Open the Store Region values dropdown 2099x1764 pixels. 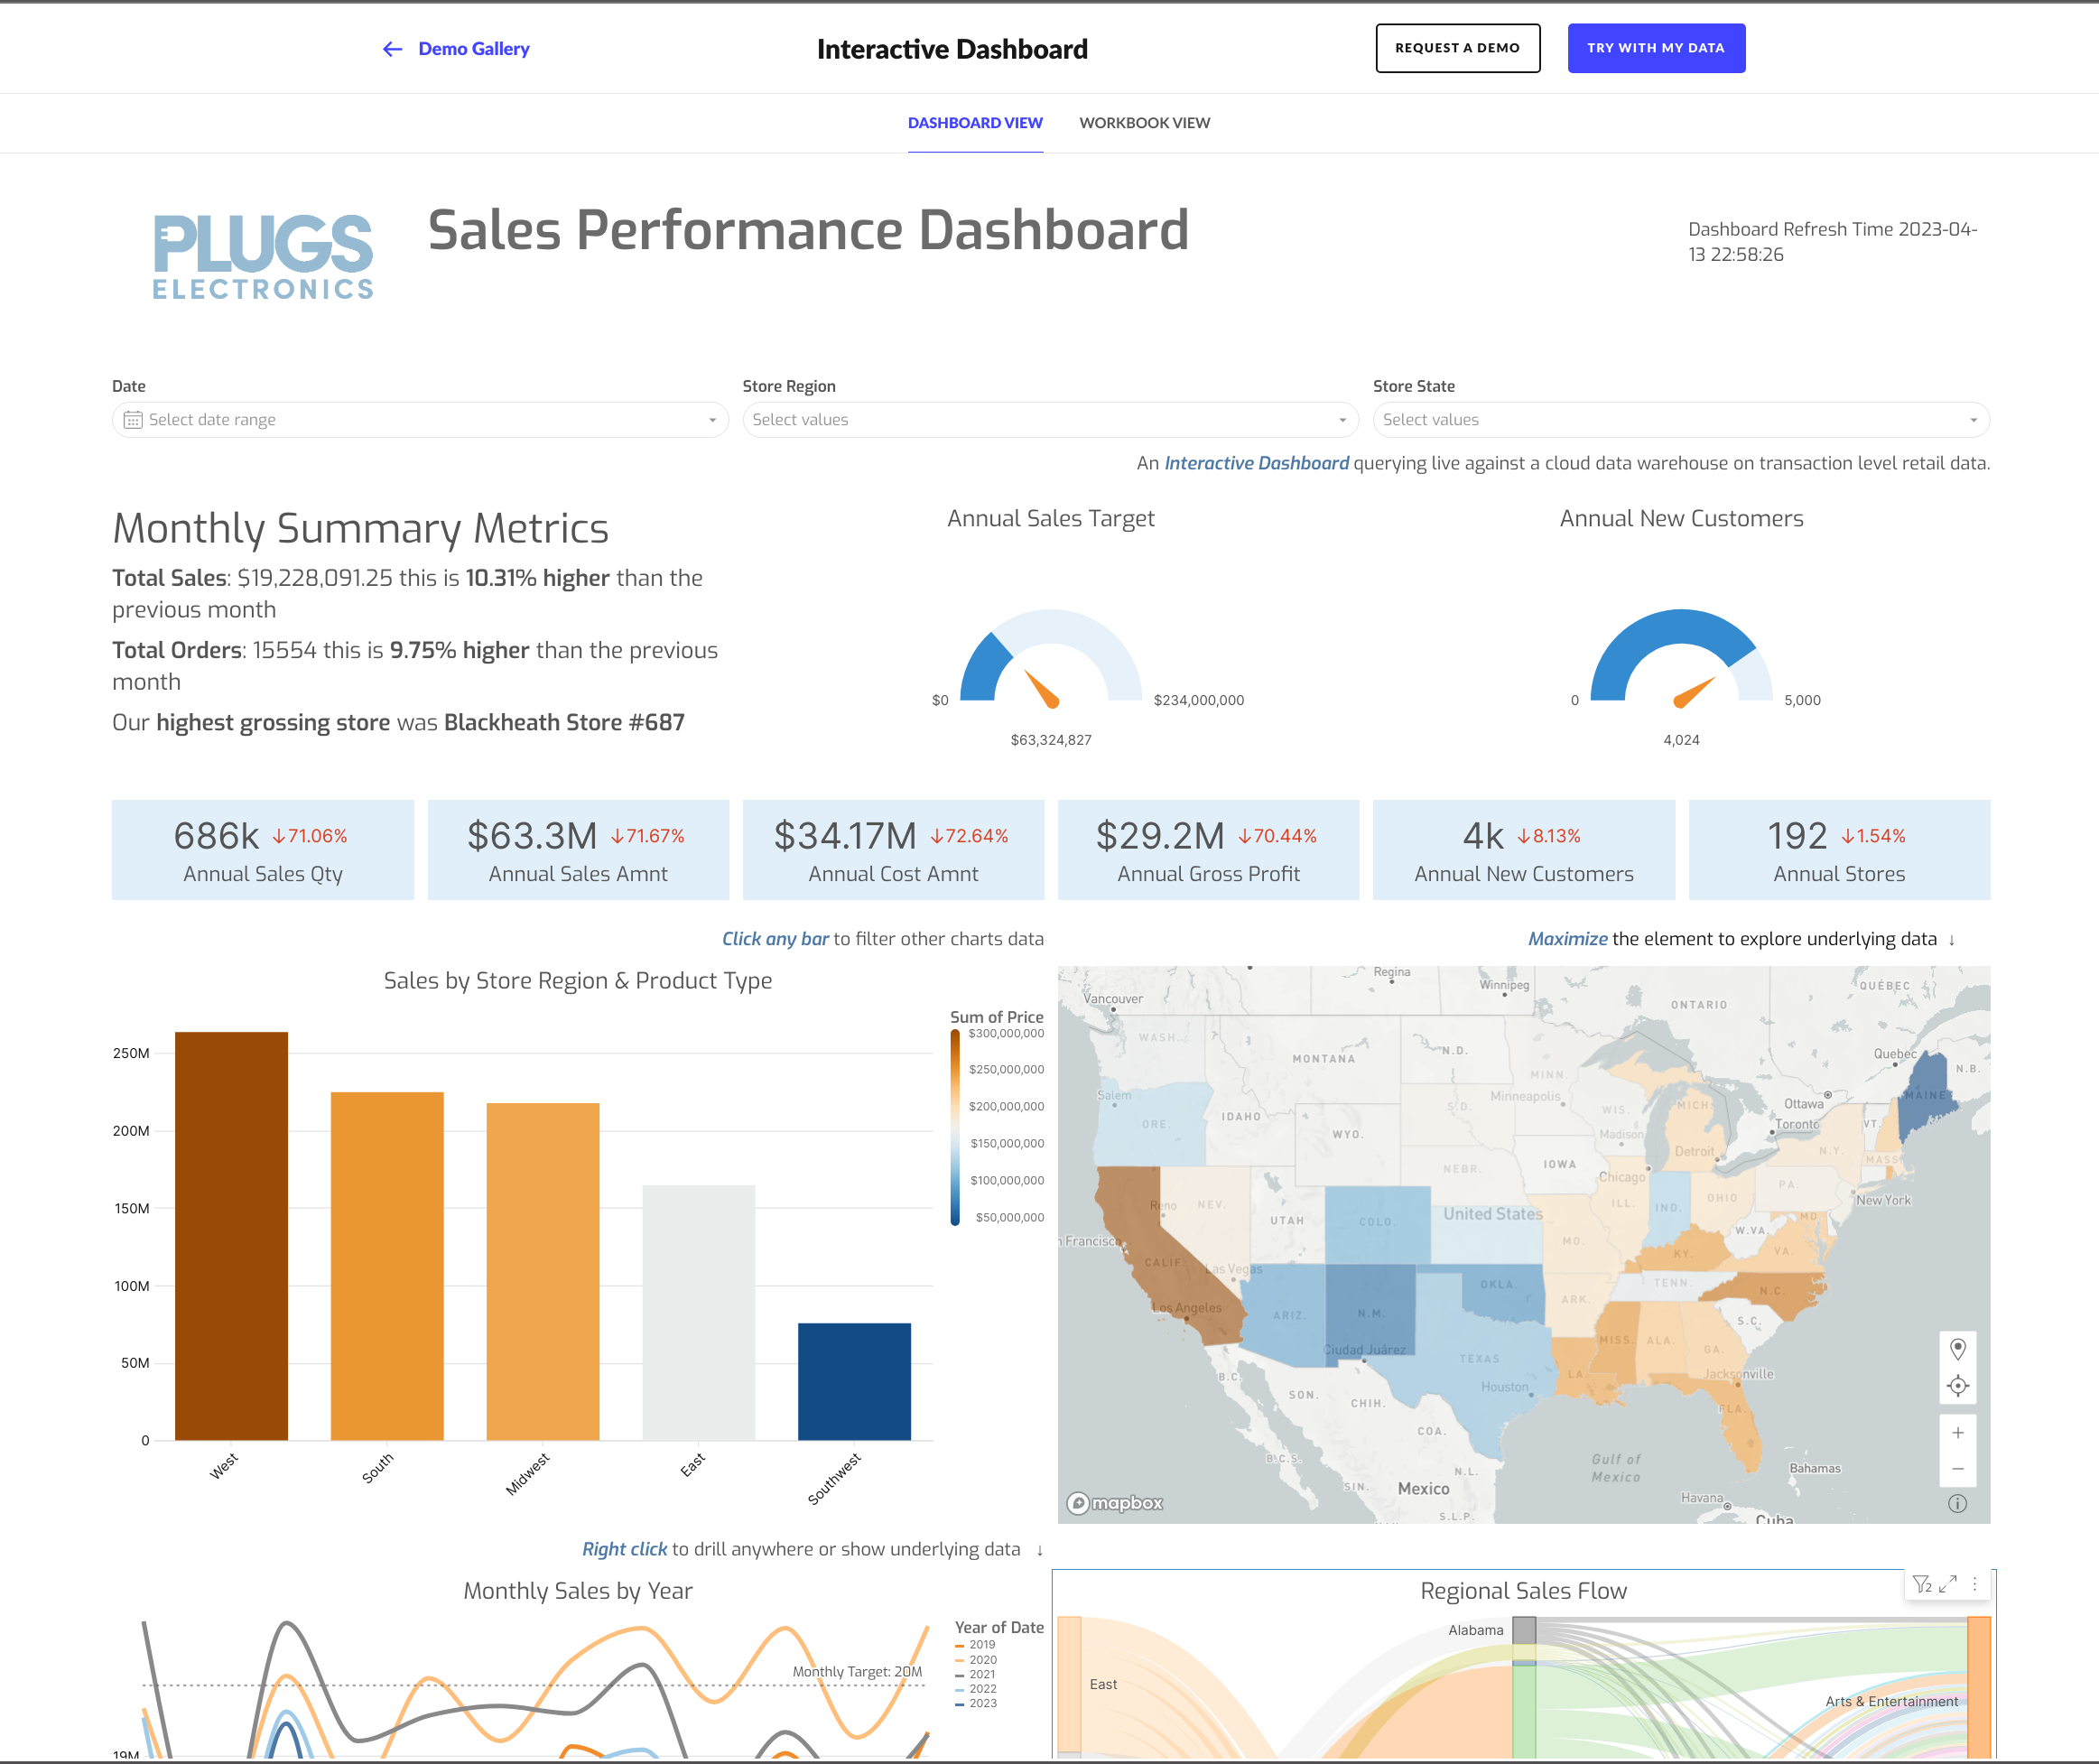pyautogui.click(x=1340, y=420)
